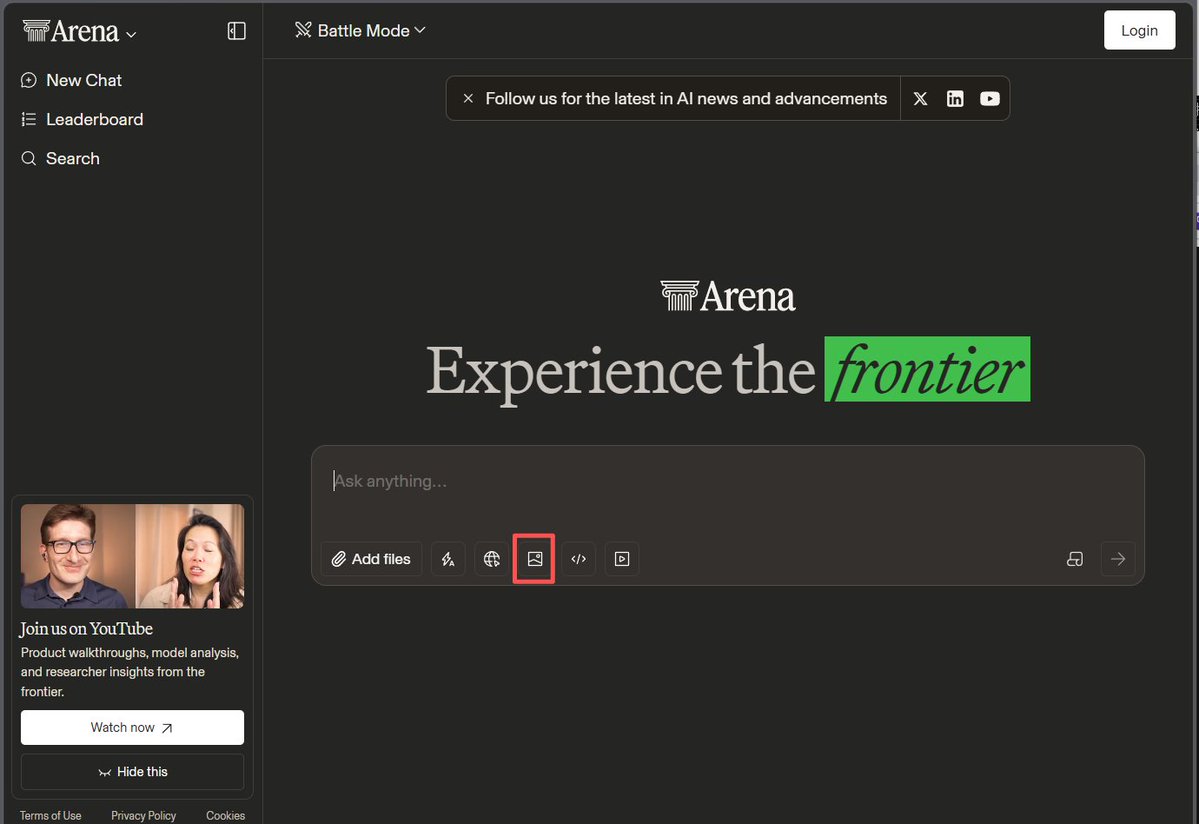Open Arena's YouTube channel icon
The width and height of the screenshot is (1199, 824).
989,99
